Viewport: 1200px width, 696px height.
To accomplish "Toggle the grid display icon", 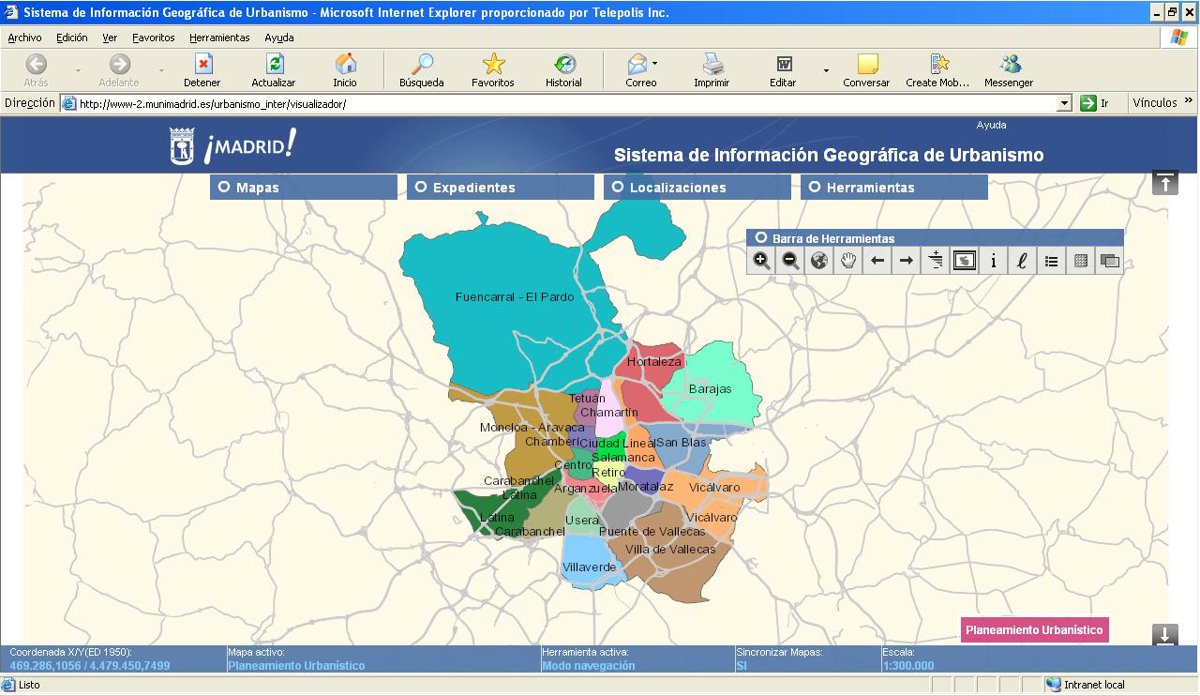I will pos(1080,261).
